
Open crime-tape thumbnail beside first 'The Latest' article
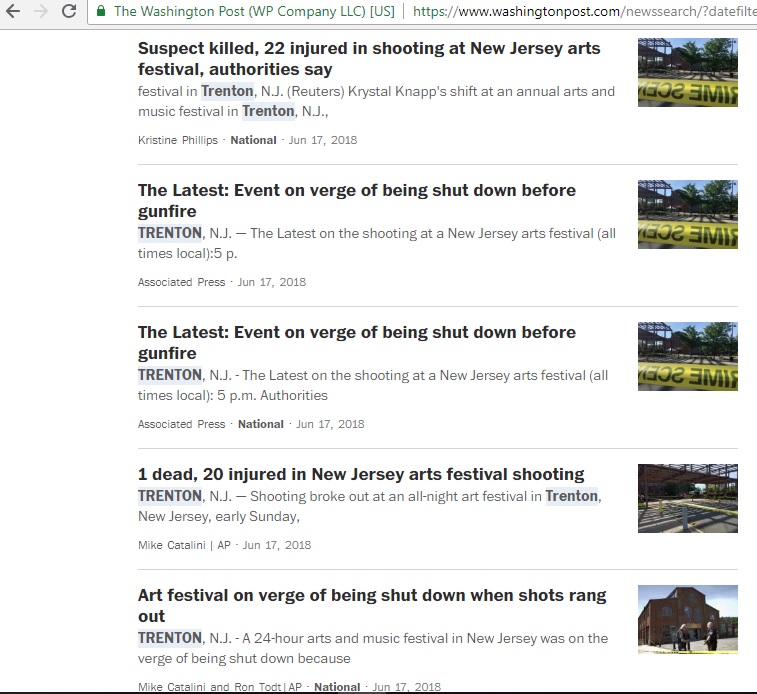pyautogui.click(x=687, y=214)
